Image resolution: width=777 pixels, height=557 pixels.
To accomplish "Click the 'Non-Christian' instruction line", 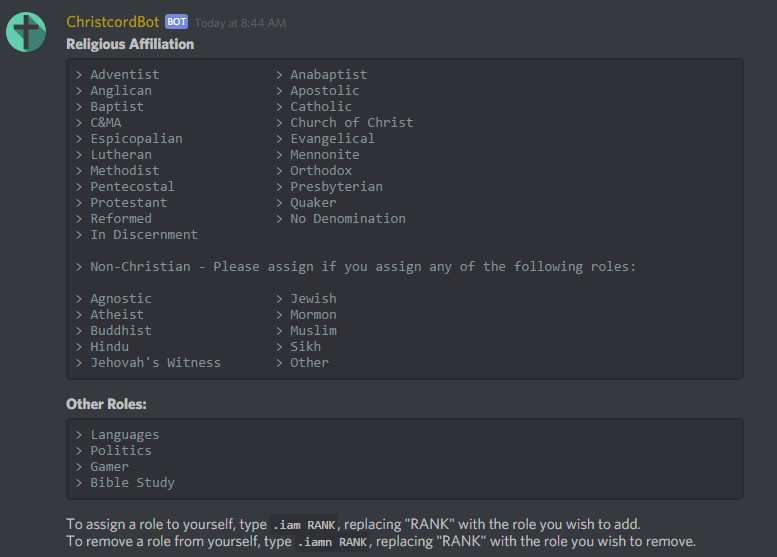I will [363, 266].
